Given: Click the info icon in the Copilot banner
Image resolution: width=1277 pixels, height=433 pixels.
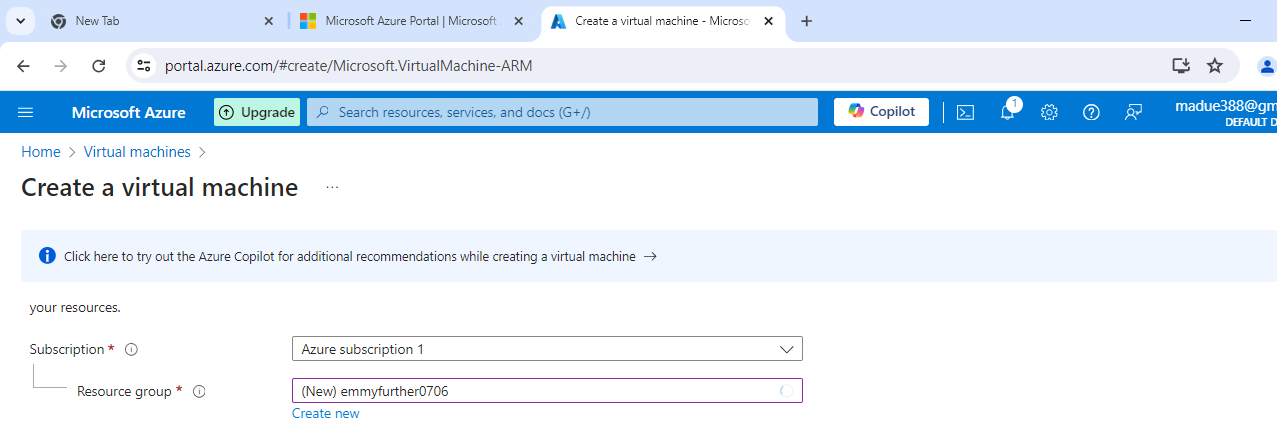Looking at the screenshot, I should [x=47, y=256].
